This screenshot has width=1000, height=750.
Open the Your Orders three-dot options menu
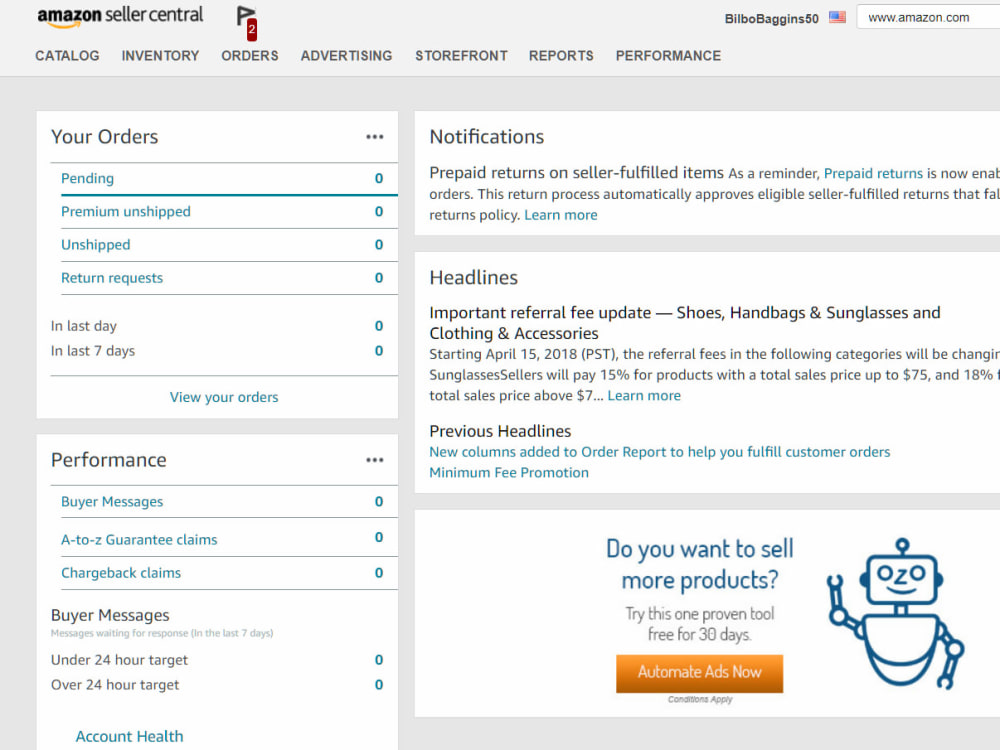click(x=374, y=137)
